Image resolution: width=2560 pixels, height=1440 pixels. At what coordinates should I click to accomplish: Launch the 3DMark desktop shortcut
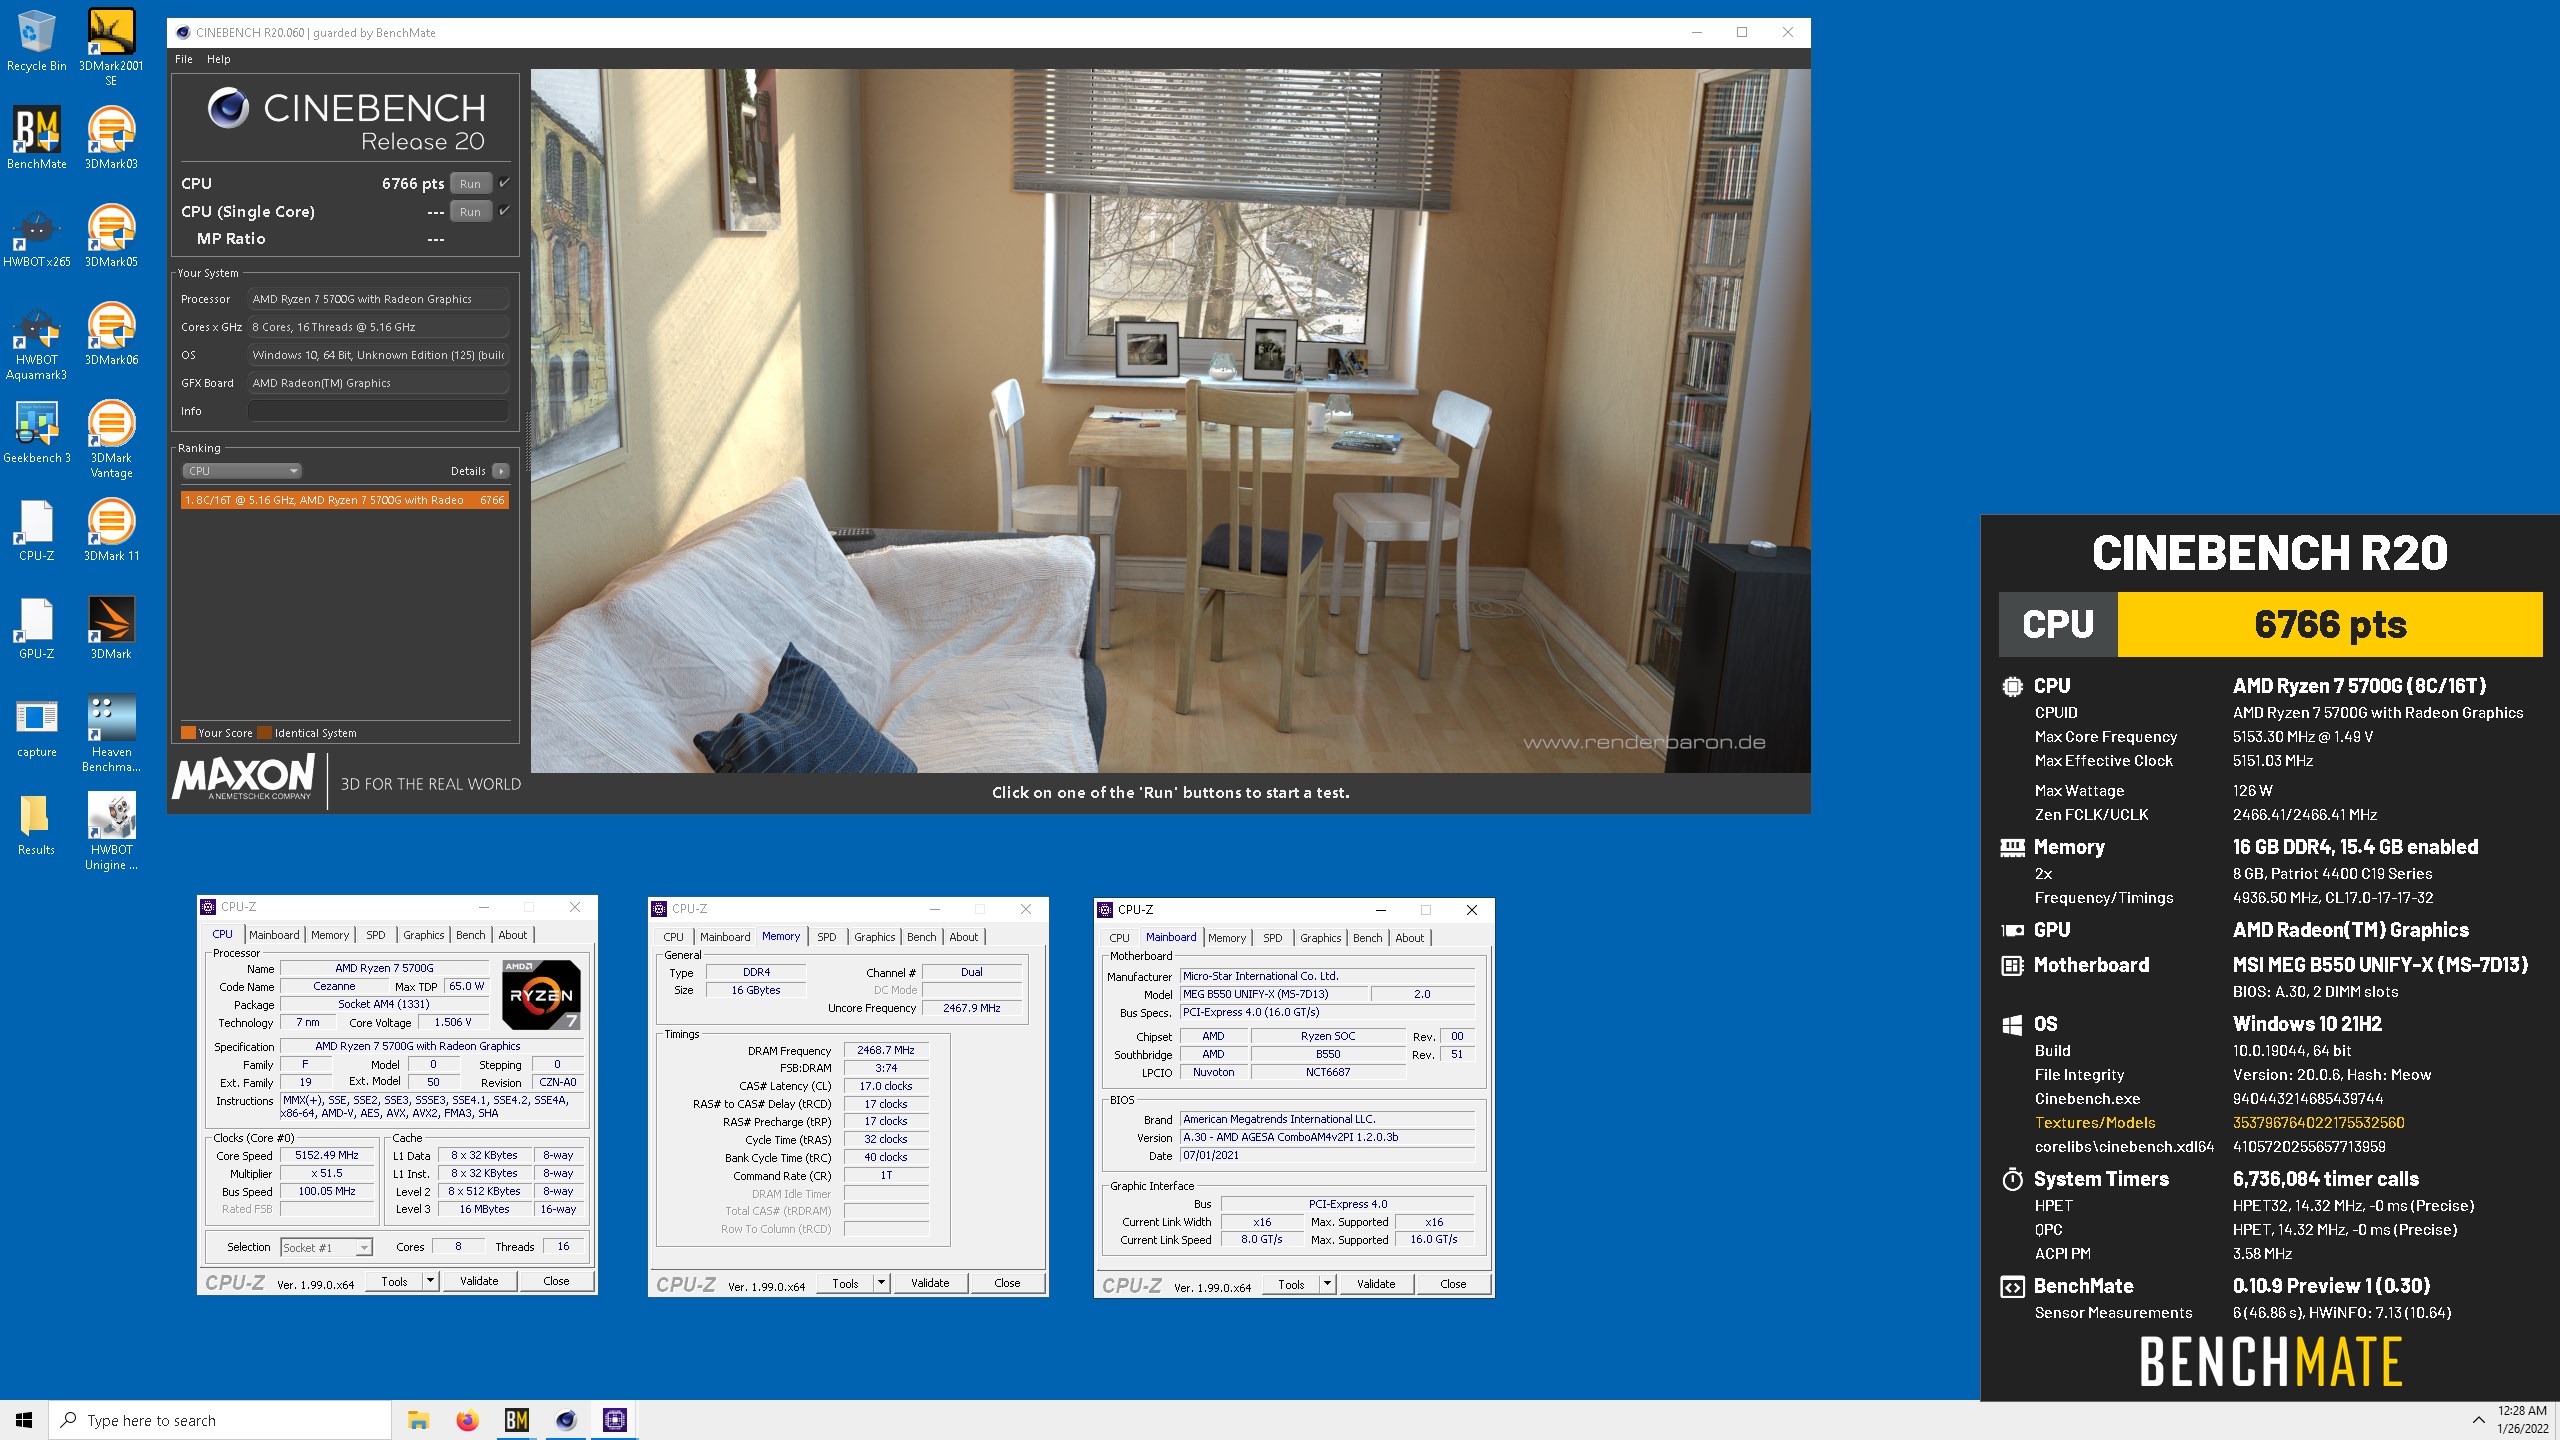(x=111, y=628)
